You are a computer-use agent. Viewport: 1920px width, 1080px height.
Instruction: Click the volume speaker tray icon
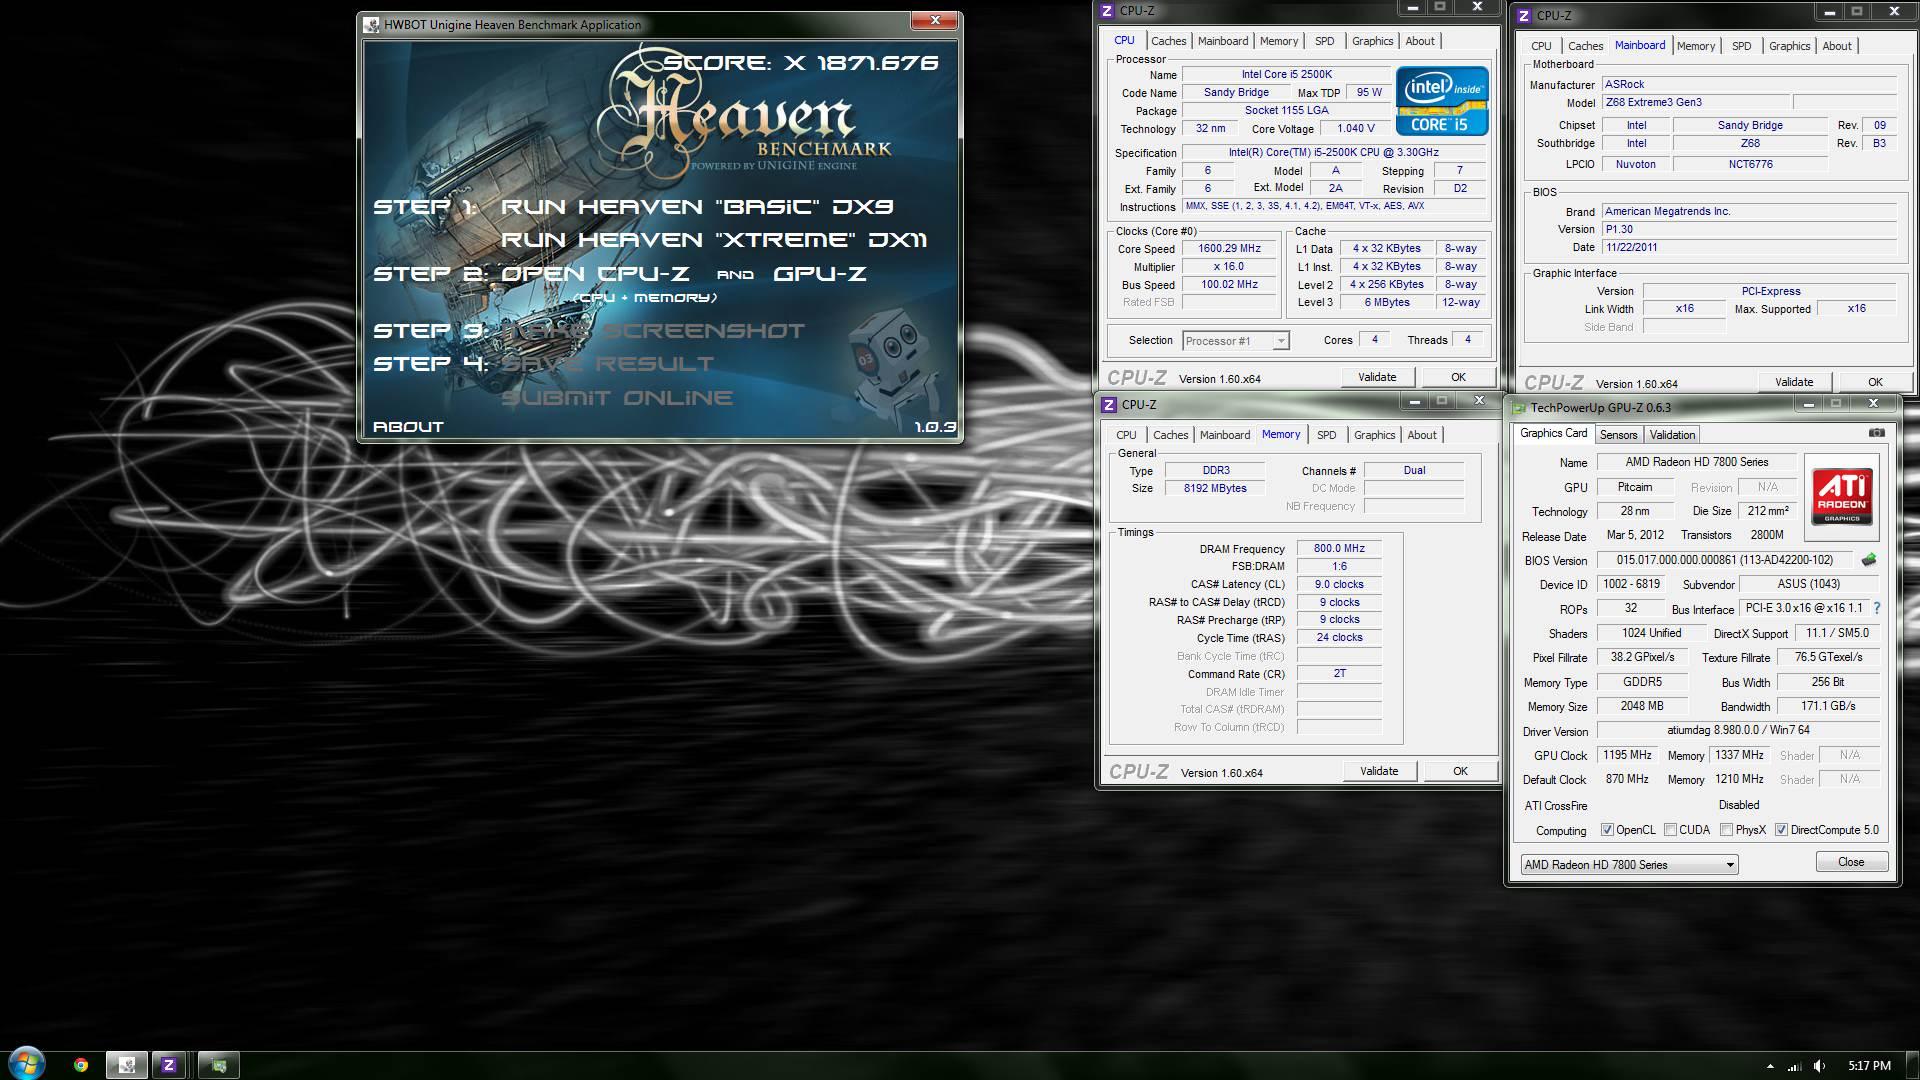coord(1820,1066)
